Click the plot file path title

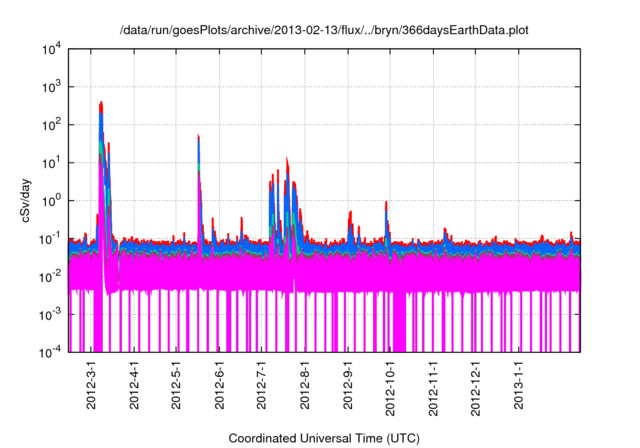click(324, 30)
